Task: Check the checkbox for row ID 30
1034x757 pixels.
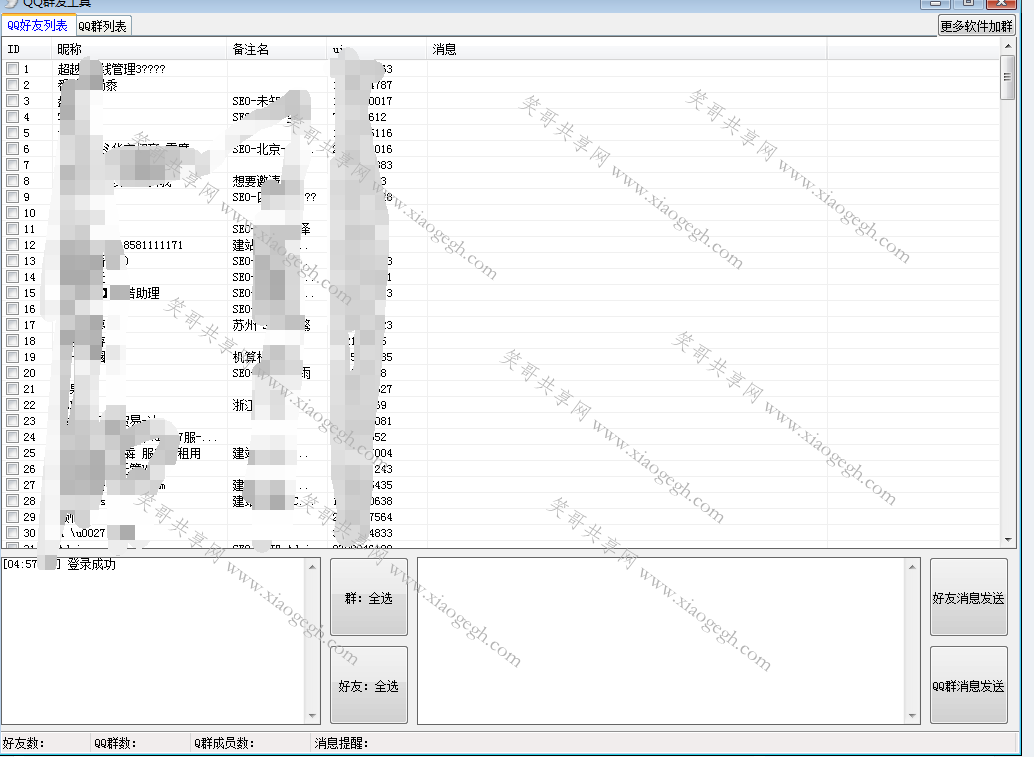Action: pos(13,533)
